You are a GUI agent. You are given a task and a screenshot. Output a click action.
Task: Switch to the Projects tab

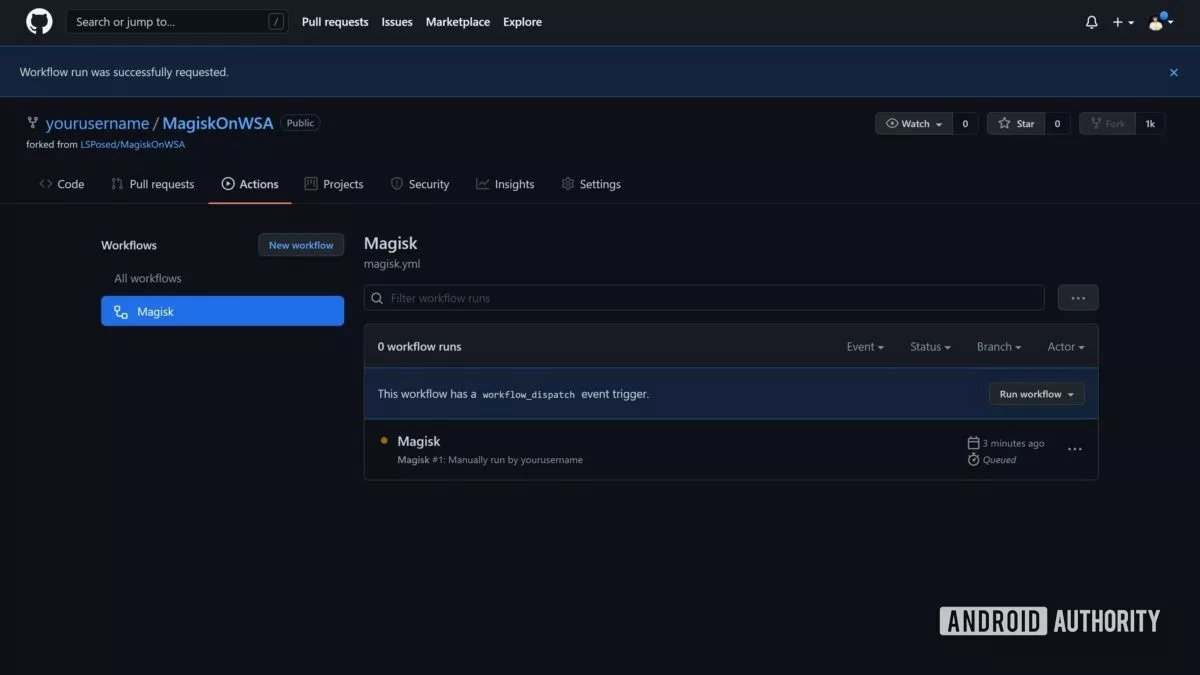[334, 184]
